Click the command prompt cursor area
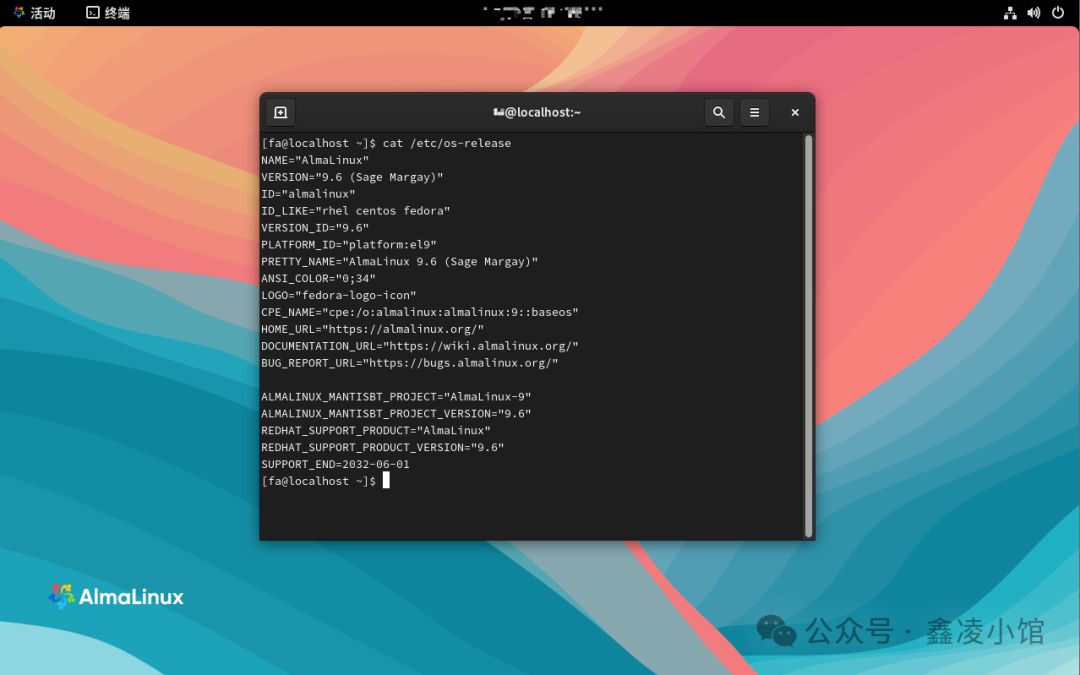This screenshot has height=675, width=1080. point(386,480)
